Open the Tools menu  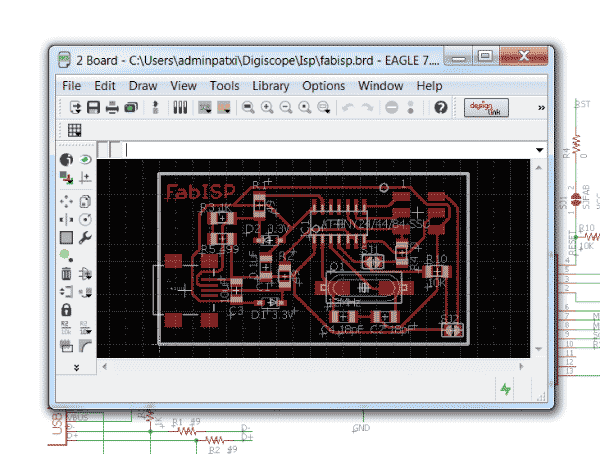click(224, 86)
